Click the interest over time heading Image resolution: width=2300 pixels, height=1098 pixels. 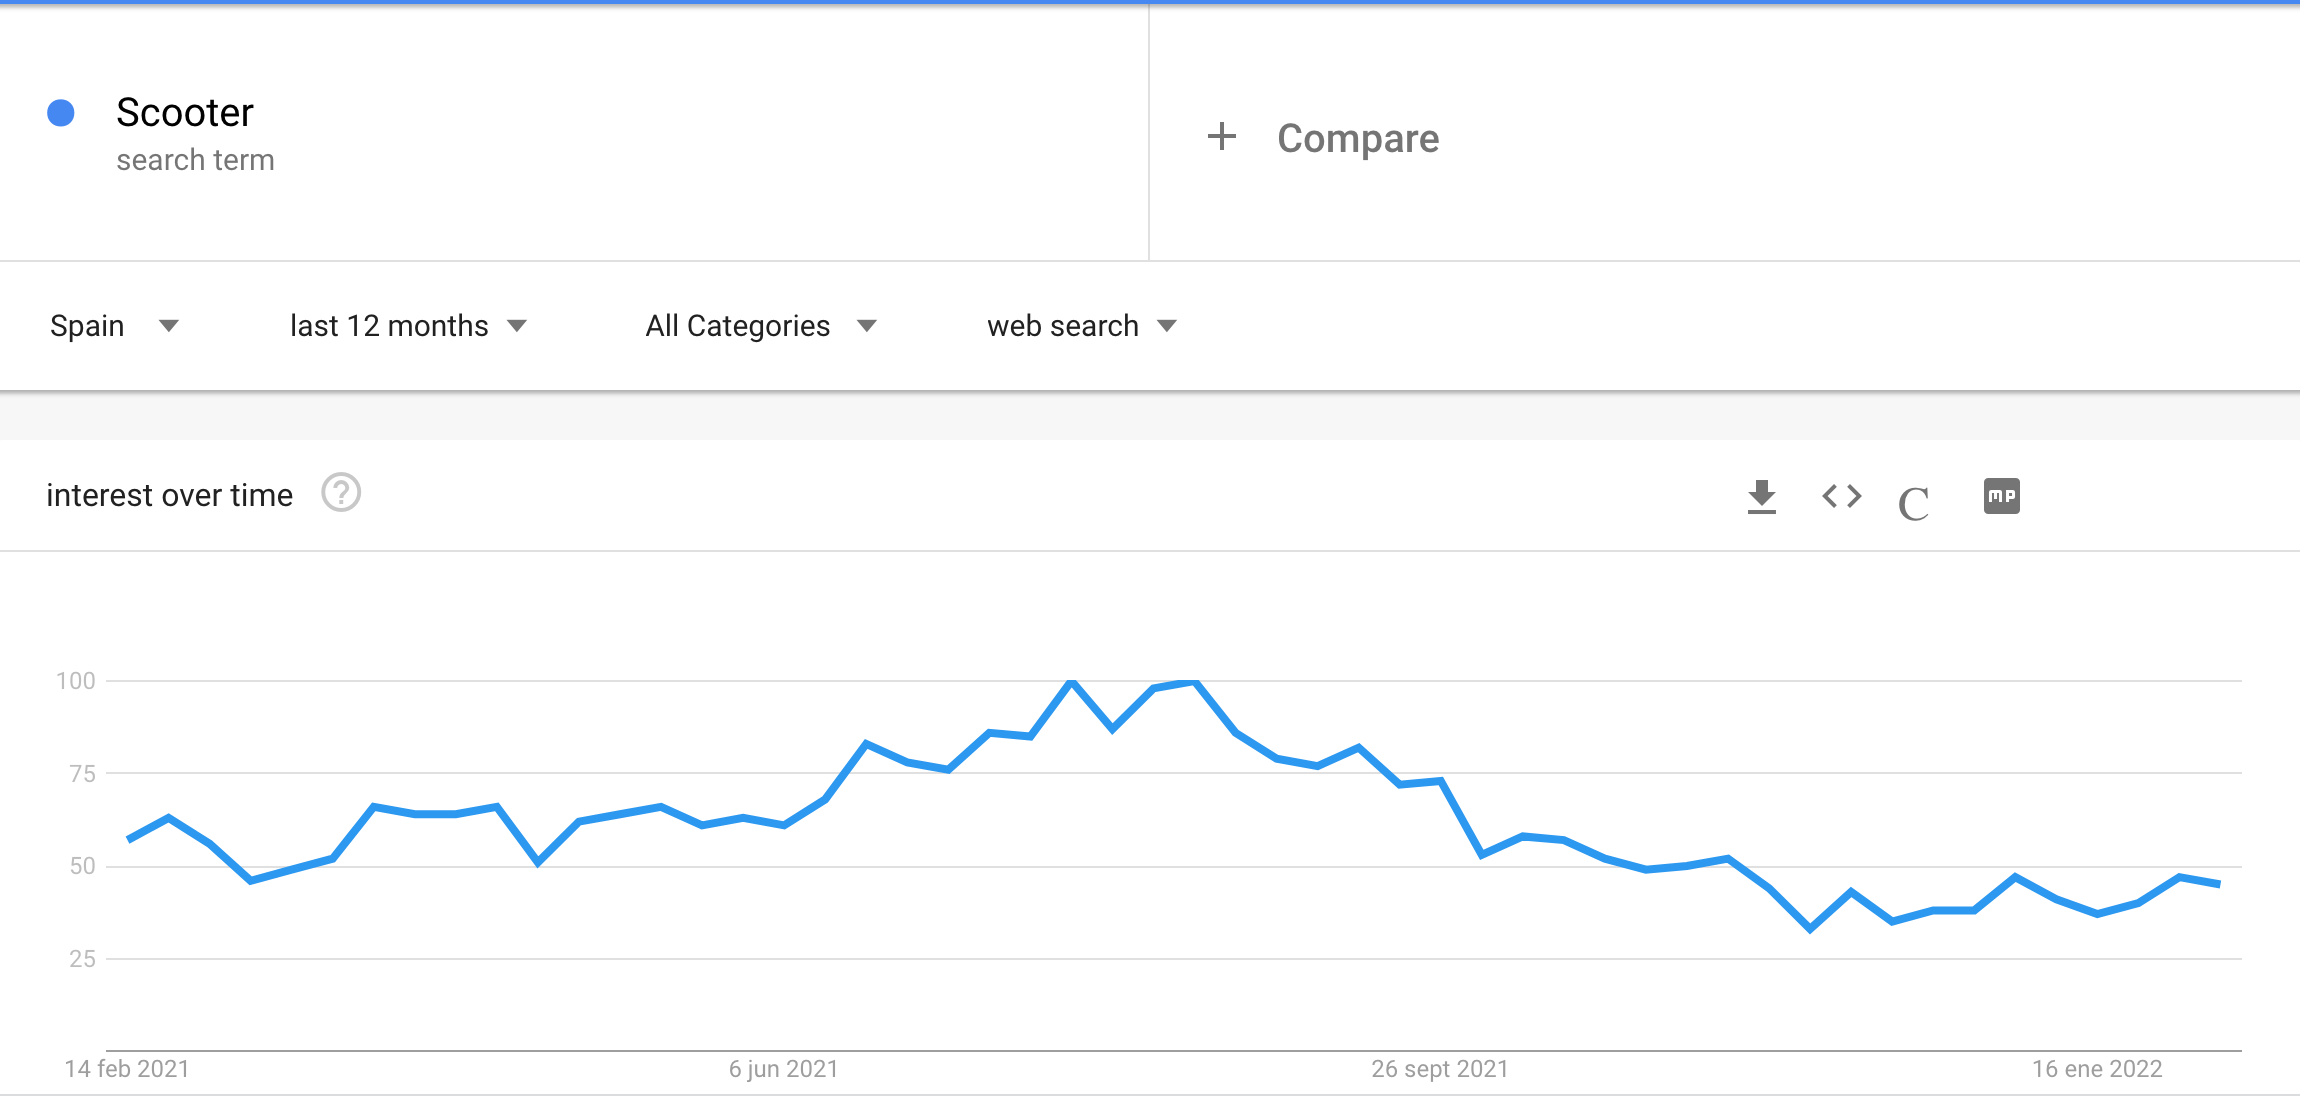169,493
